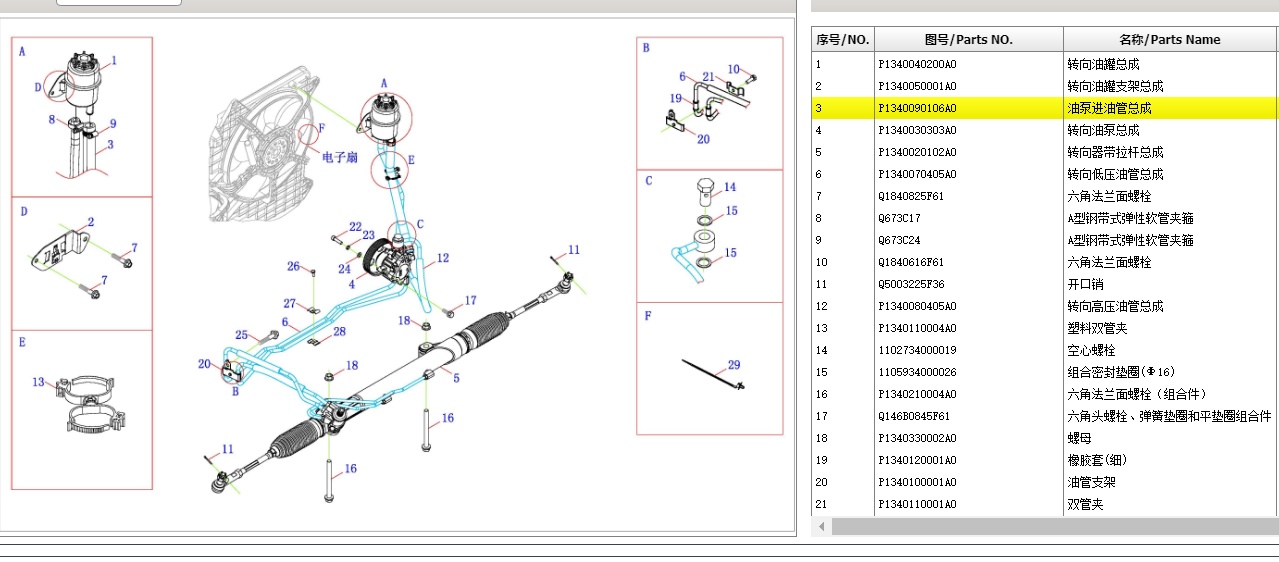Click the 序号/NO. column header
The width and height of the screenshot is (1279, 562).
pyautogui.click(x=843, y=40)
